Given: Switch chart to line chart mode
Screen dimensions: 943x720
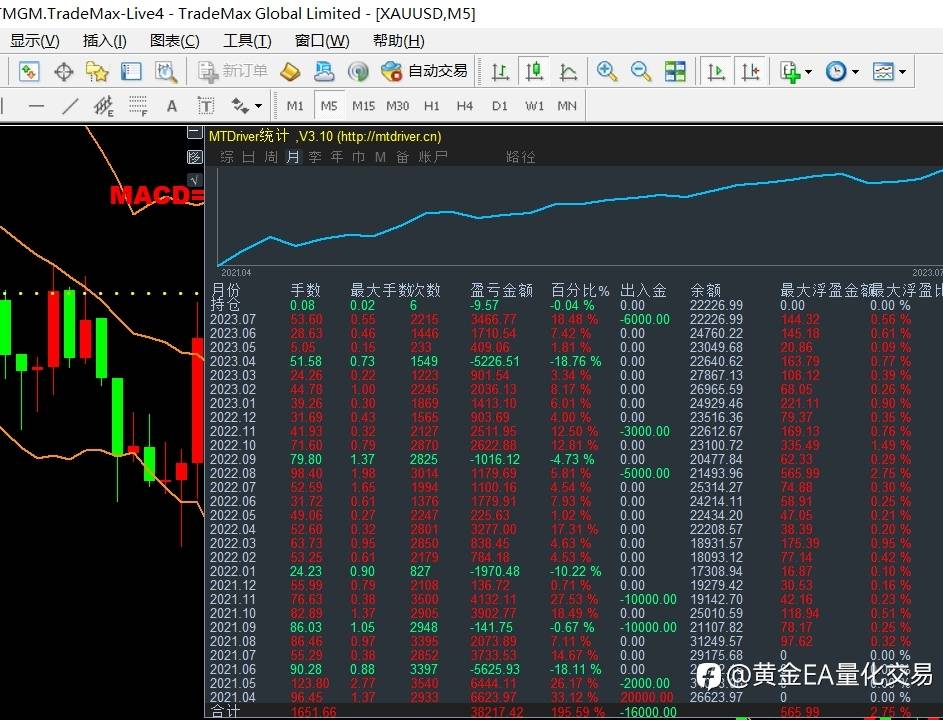Looking at the screenshot, I should [568, 72].
